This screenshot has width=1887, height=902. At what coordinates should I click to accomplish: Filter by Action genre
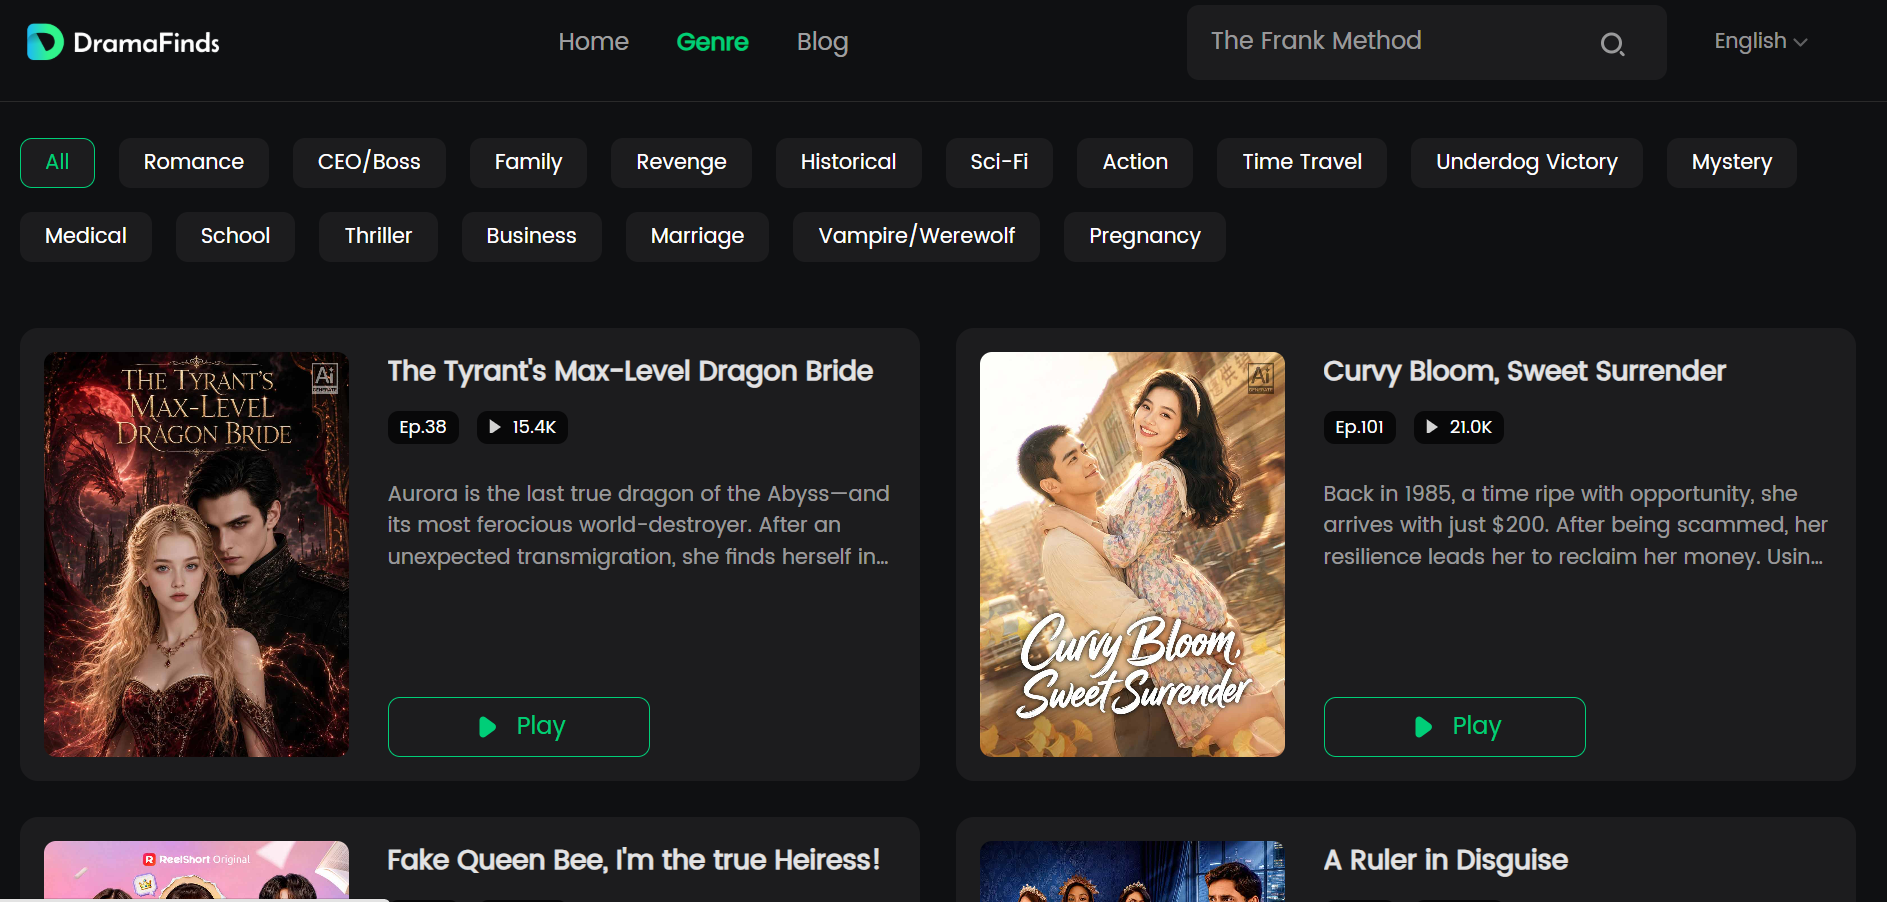pos(1135,163)
